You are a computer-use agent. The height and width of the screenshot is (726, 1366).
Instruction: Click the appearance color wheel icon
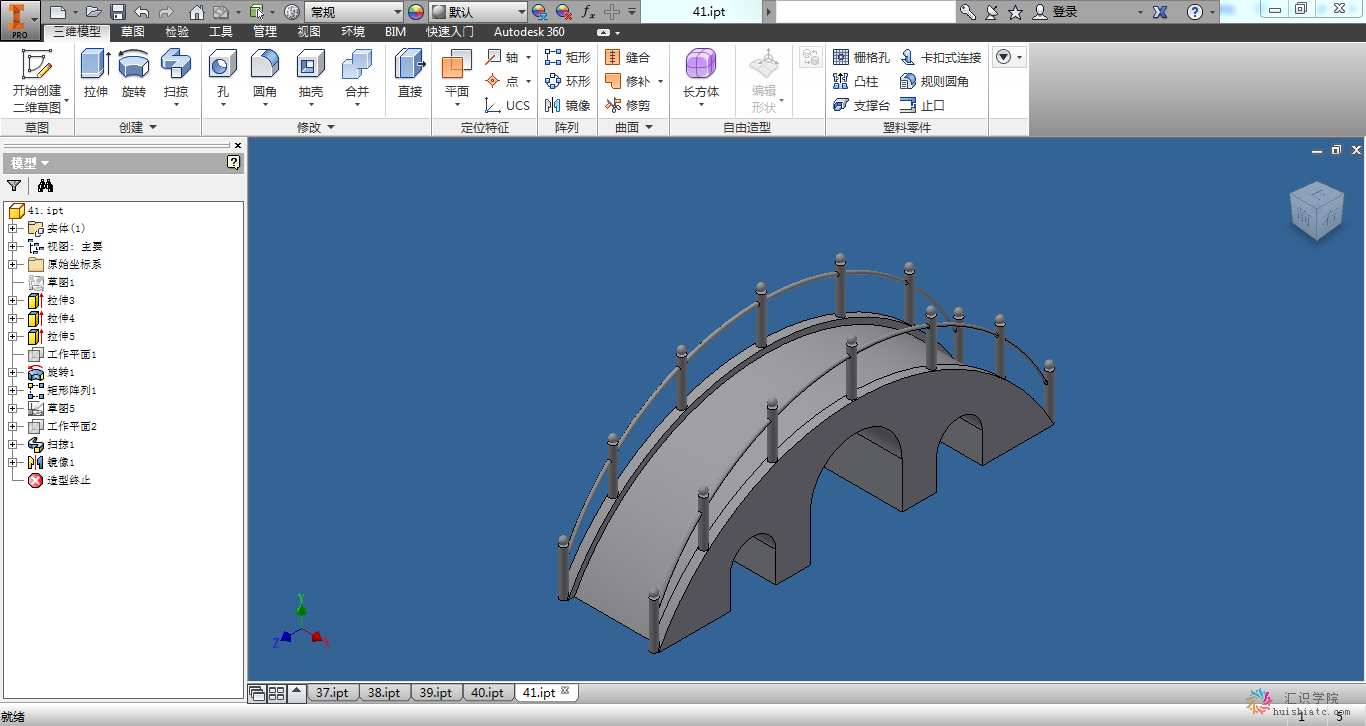point(416,12)
